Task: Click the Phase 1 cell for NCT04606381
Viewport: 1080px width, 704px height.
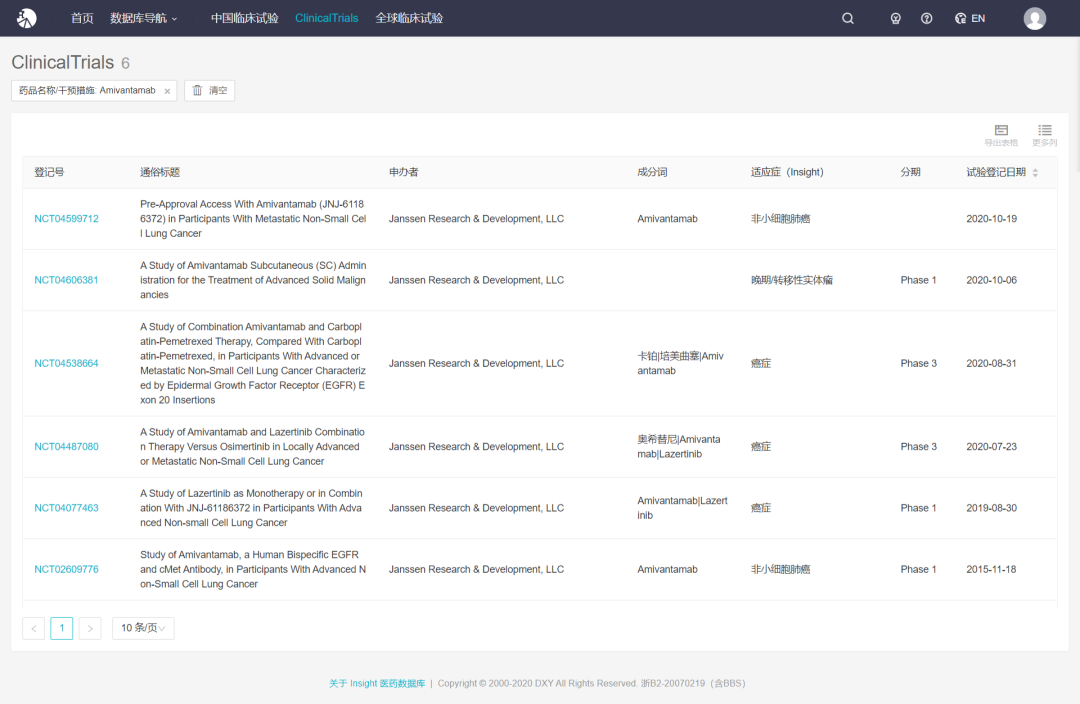Action: click(918, 280)
